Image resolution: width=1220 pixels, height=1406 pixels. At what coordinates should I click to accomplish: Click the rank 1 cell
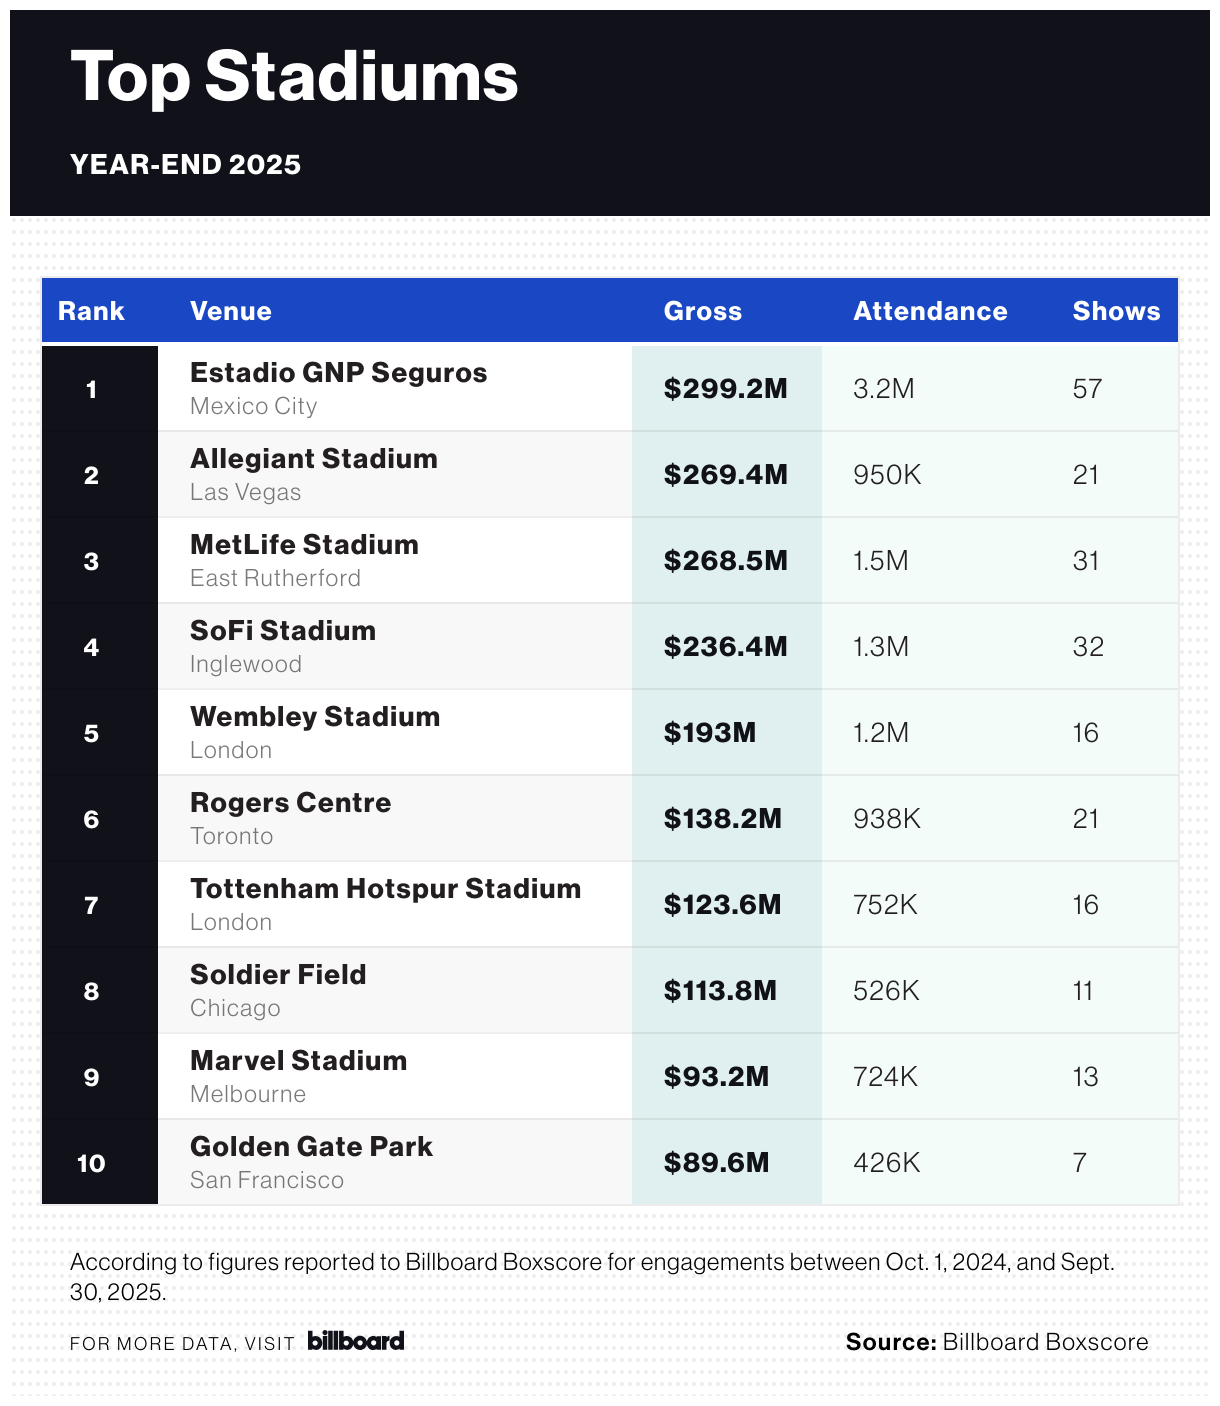point(100,389)
